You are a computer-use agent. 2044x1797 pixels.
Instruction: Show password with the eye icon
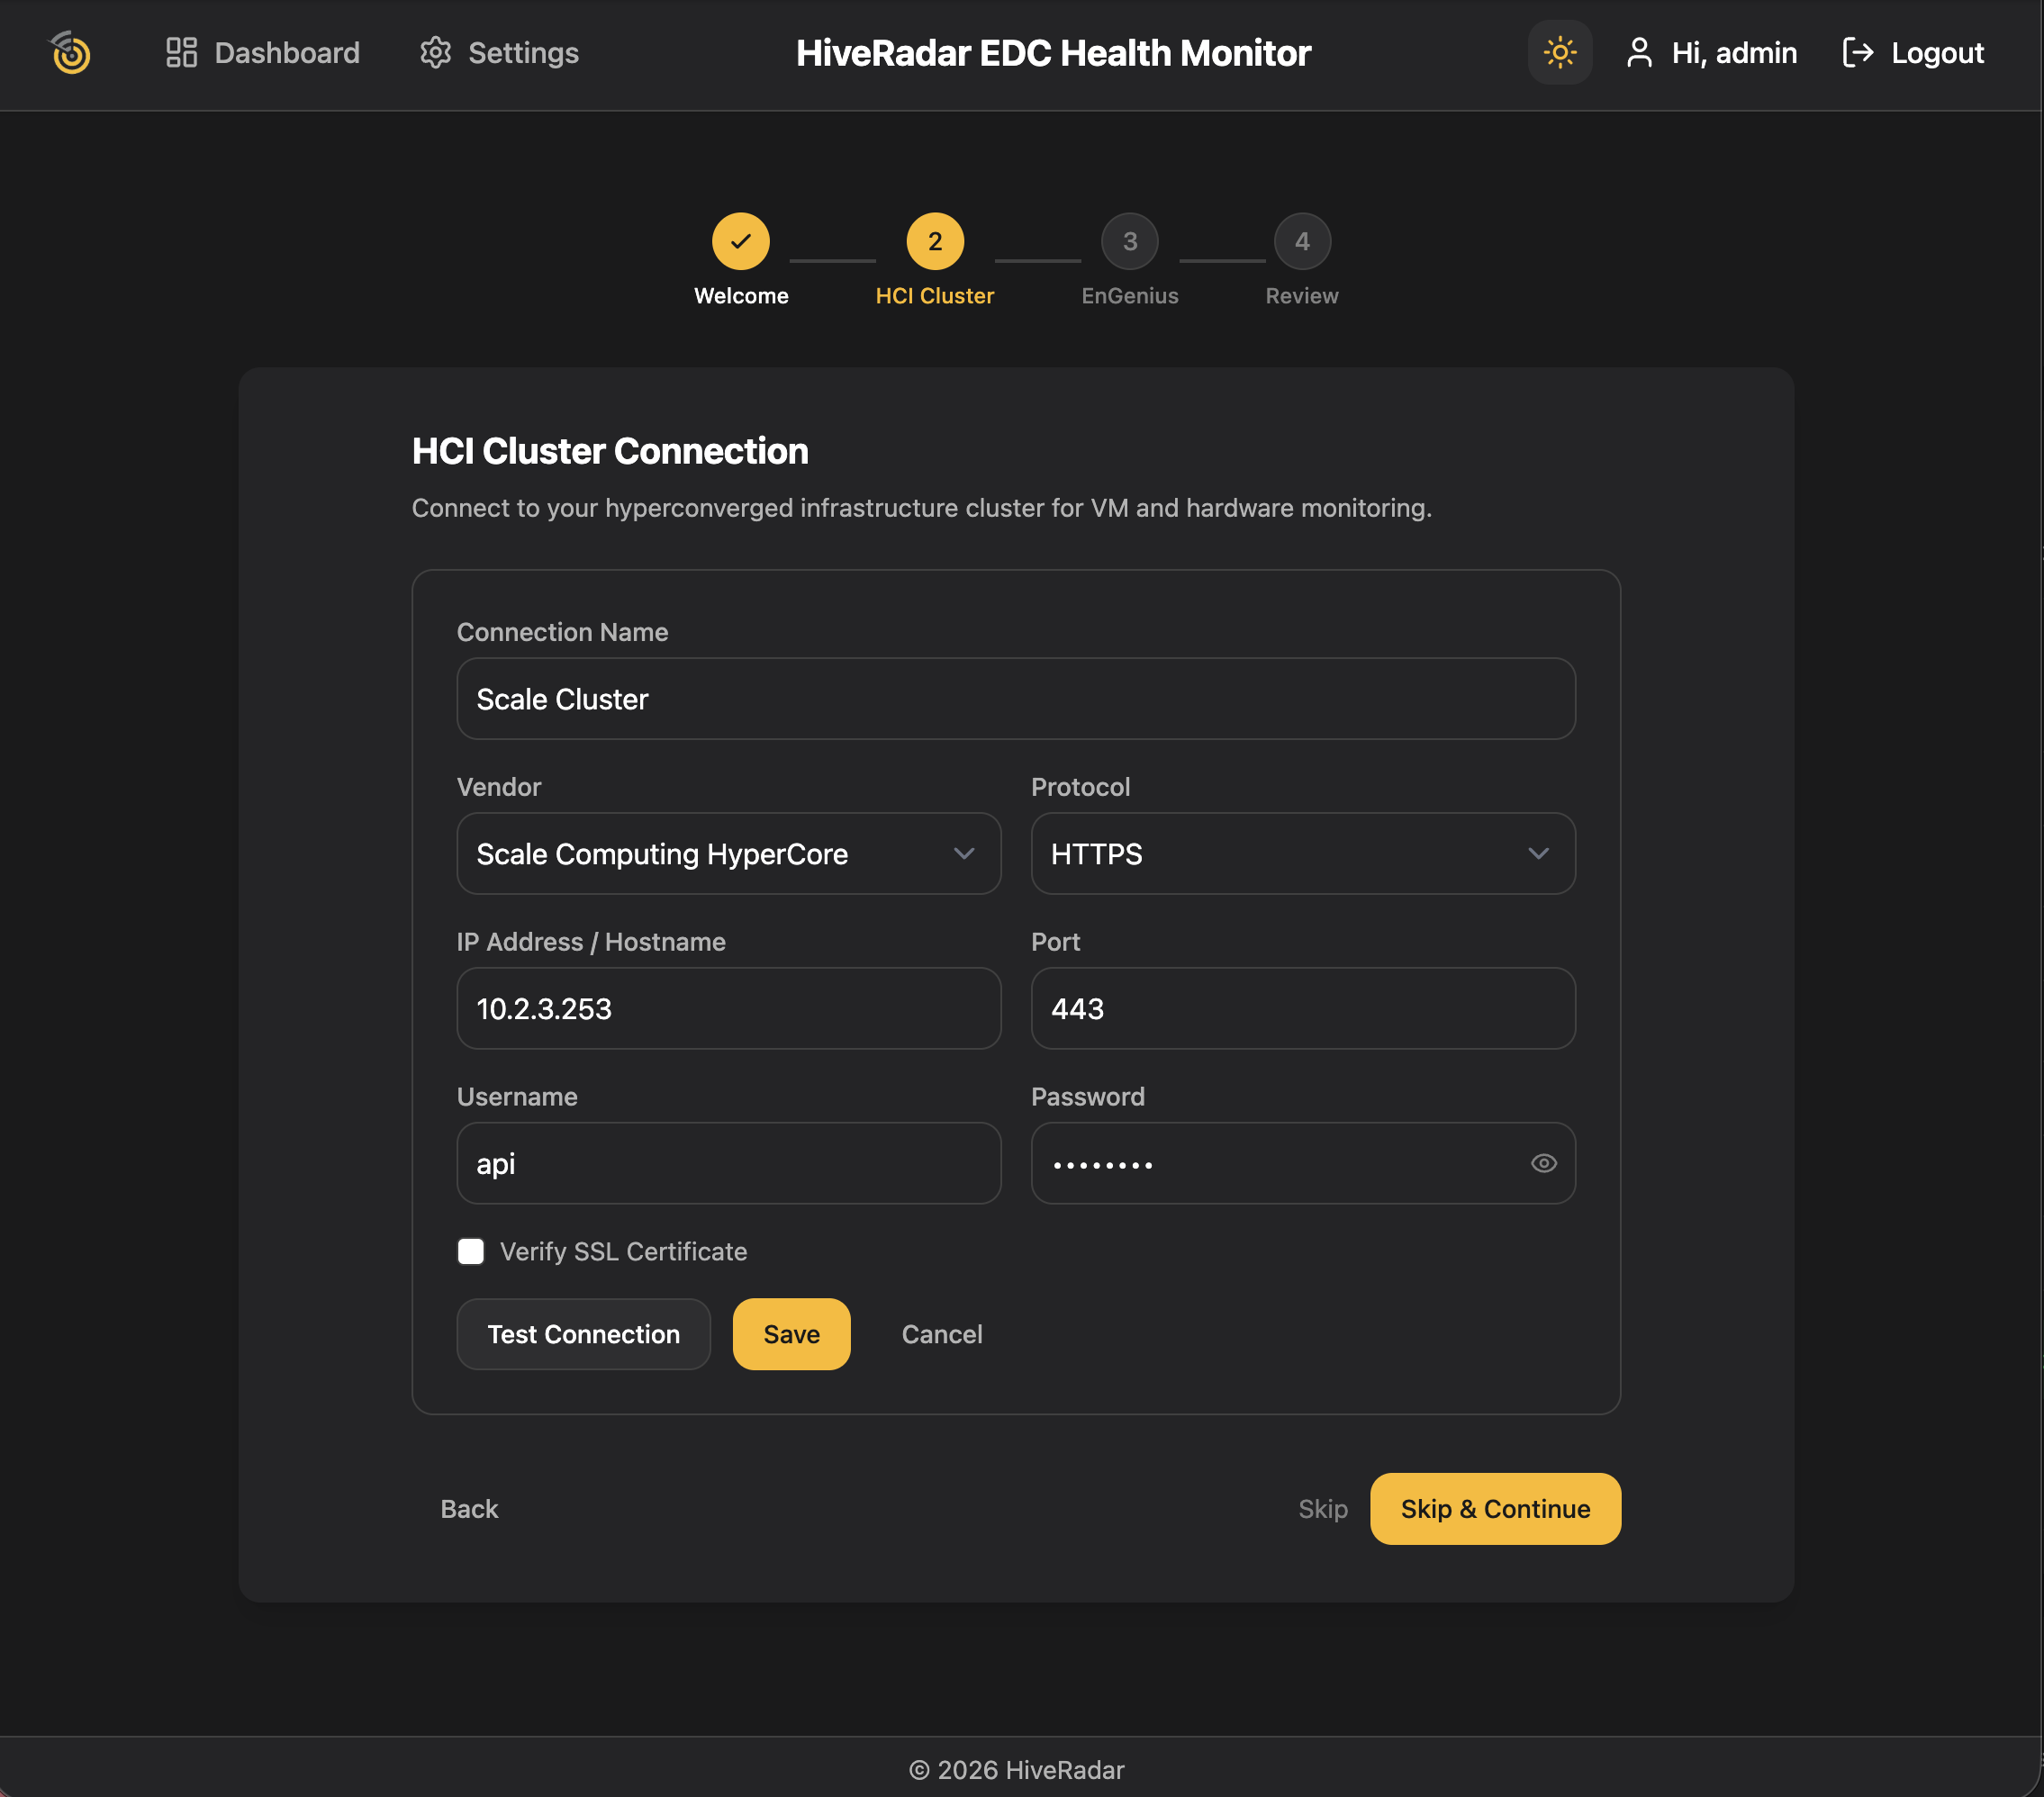click(x=1544, y=1164)
